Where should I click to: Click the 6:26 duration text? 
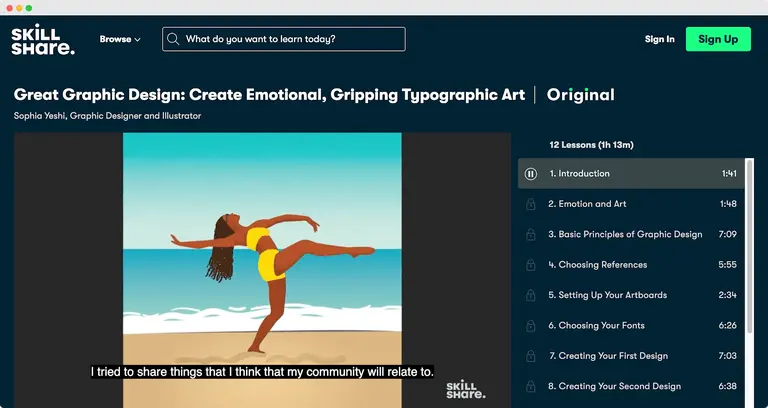point(727,325)
